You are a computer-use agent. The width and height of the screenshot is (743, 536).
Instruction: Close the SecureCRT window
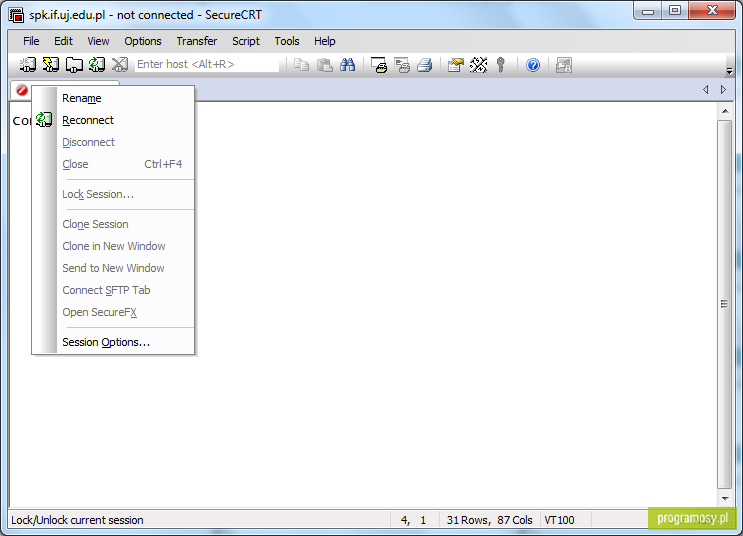pos(712,11)
